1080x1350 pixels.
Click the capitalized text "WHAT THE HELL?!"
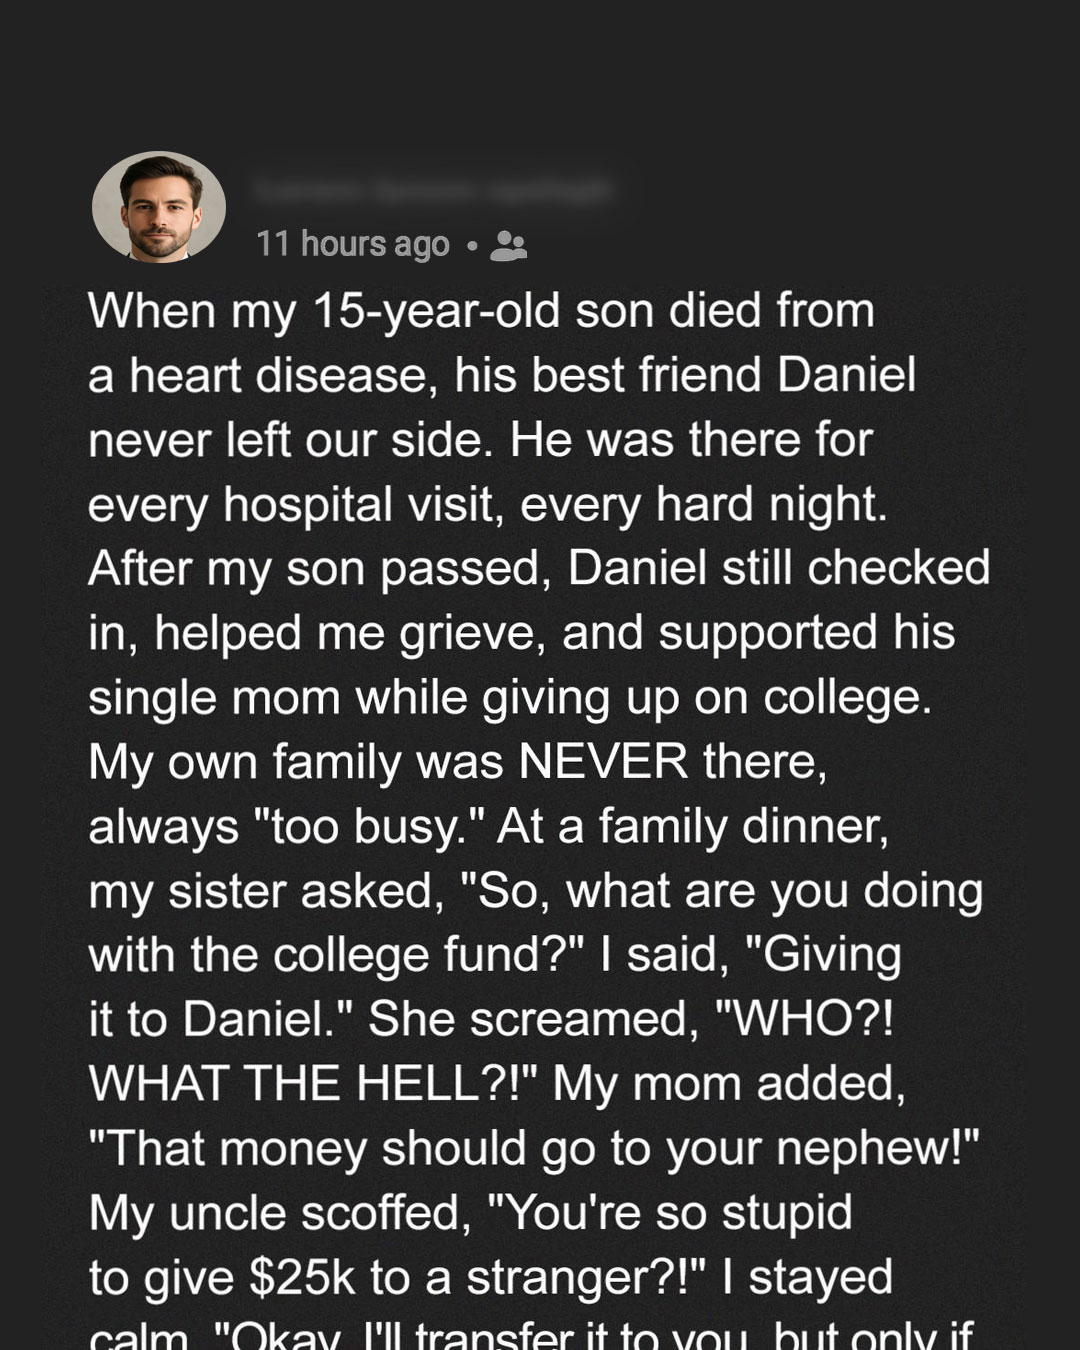[x=313, y=1084]
